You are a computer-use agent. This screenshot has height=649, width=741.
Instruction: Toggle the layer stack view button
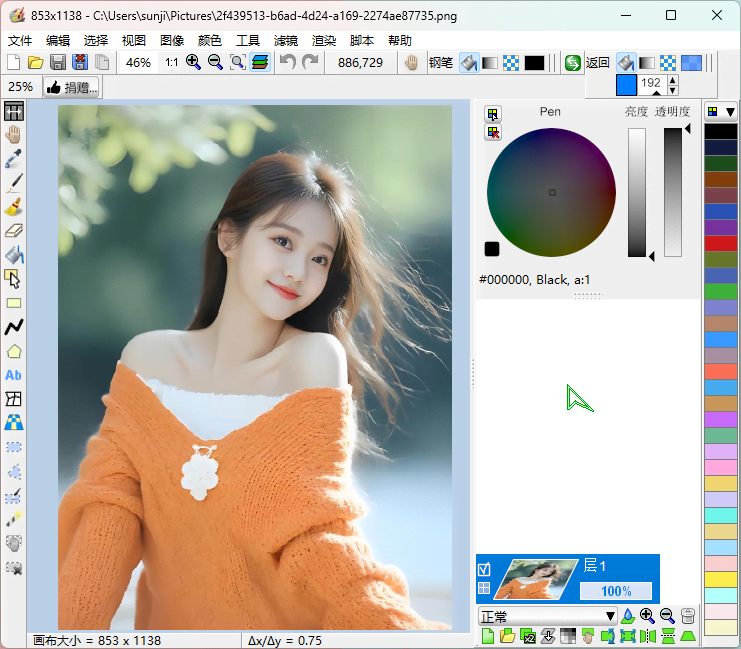click(260, 62)
